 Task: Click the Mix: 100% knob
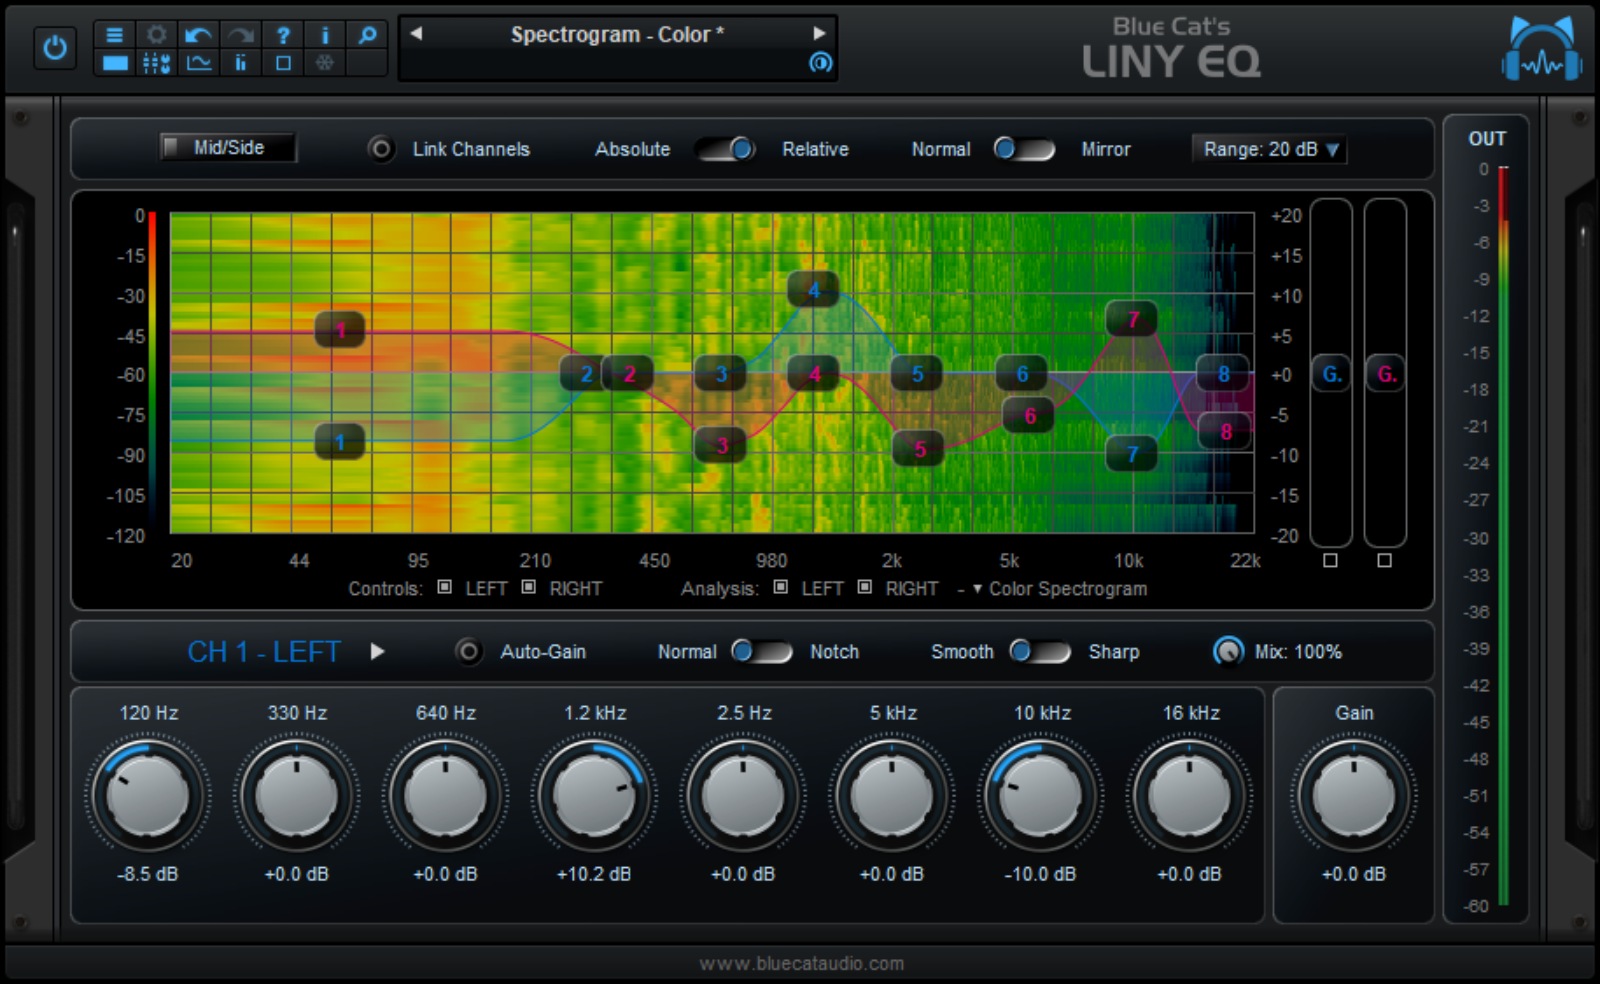tap(1228, 651)
